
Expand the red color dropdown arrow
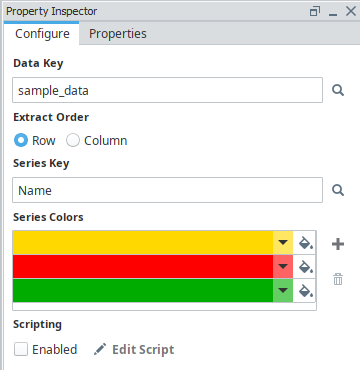283,267
